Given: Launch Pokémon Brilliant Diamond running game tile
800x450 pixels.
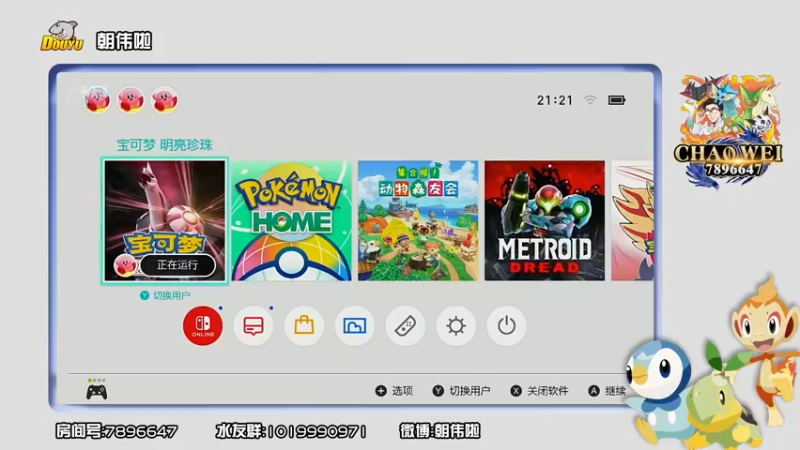Looking at the screenshot, I should tap(165, 221).
